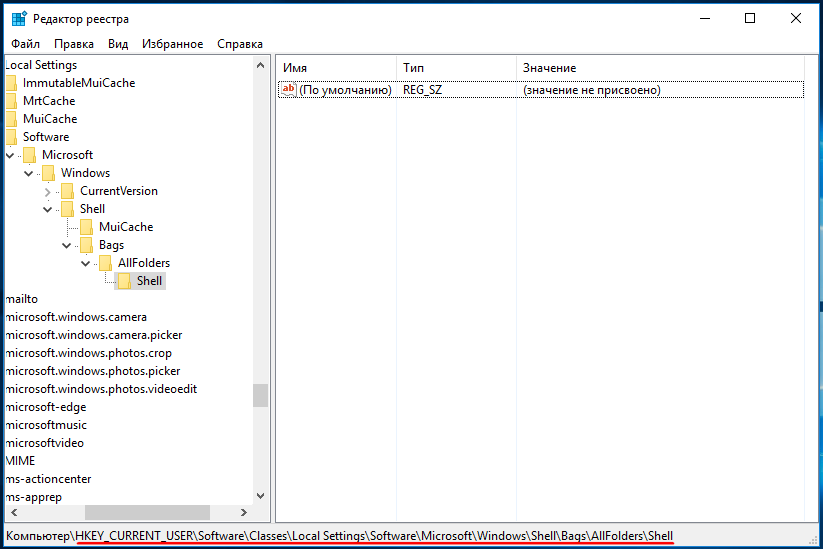823x549 pixels.
Task: Select the Local Settings key
Action: 41,65
